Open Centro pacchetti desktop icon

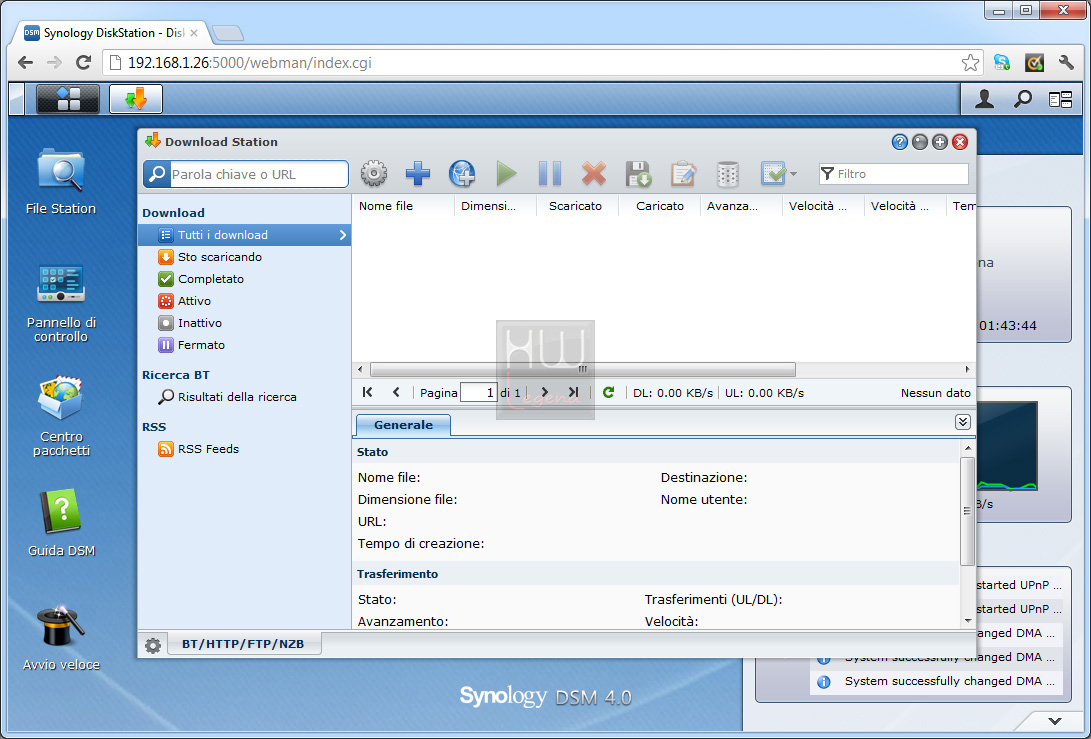point(61,416)
